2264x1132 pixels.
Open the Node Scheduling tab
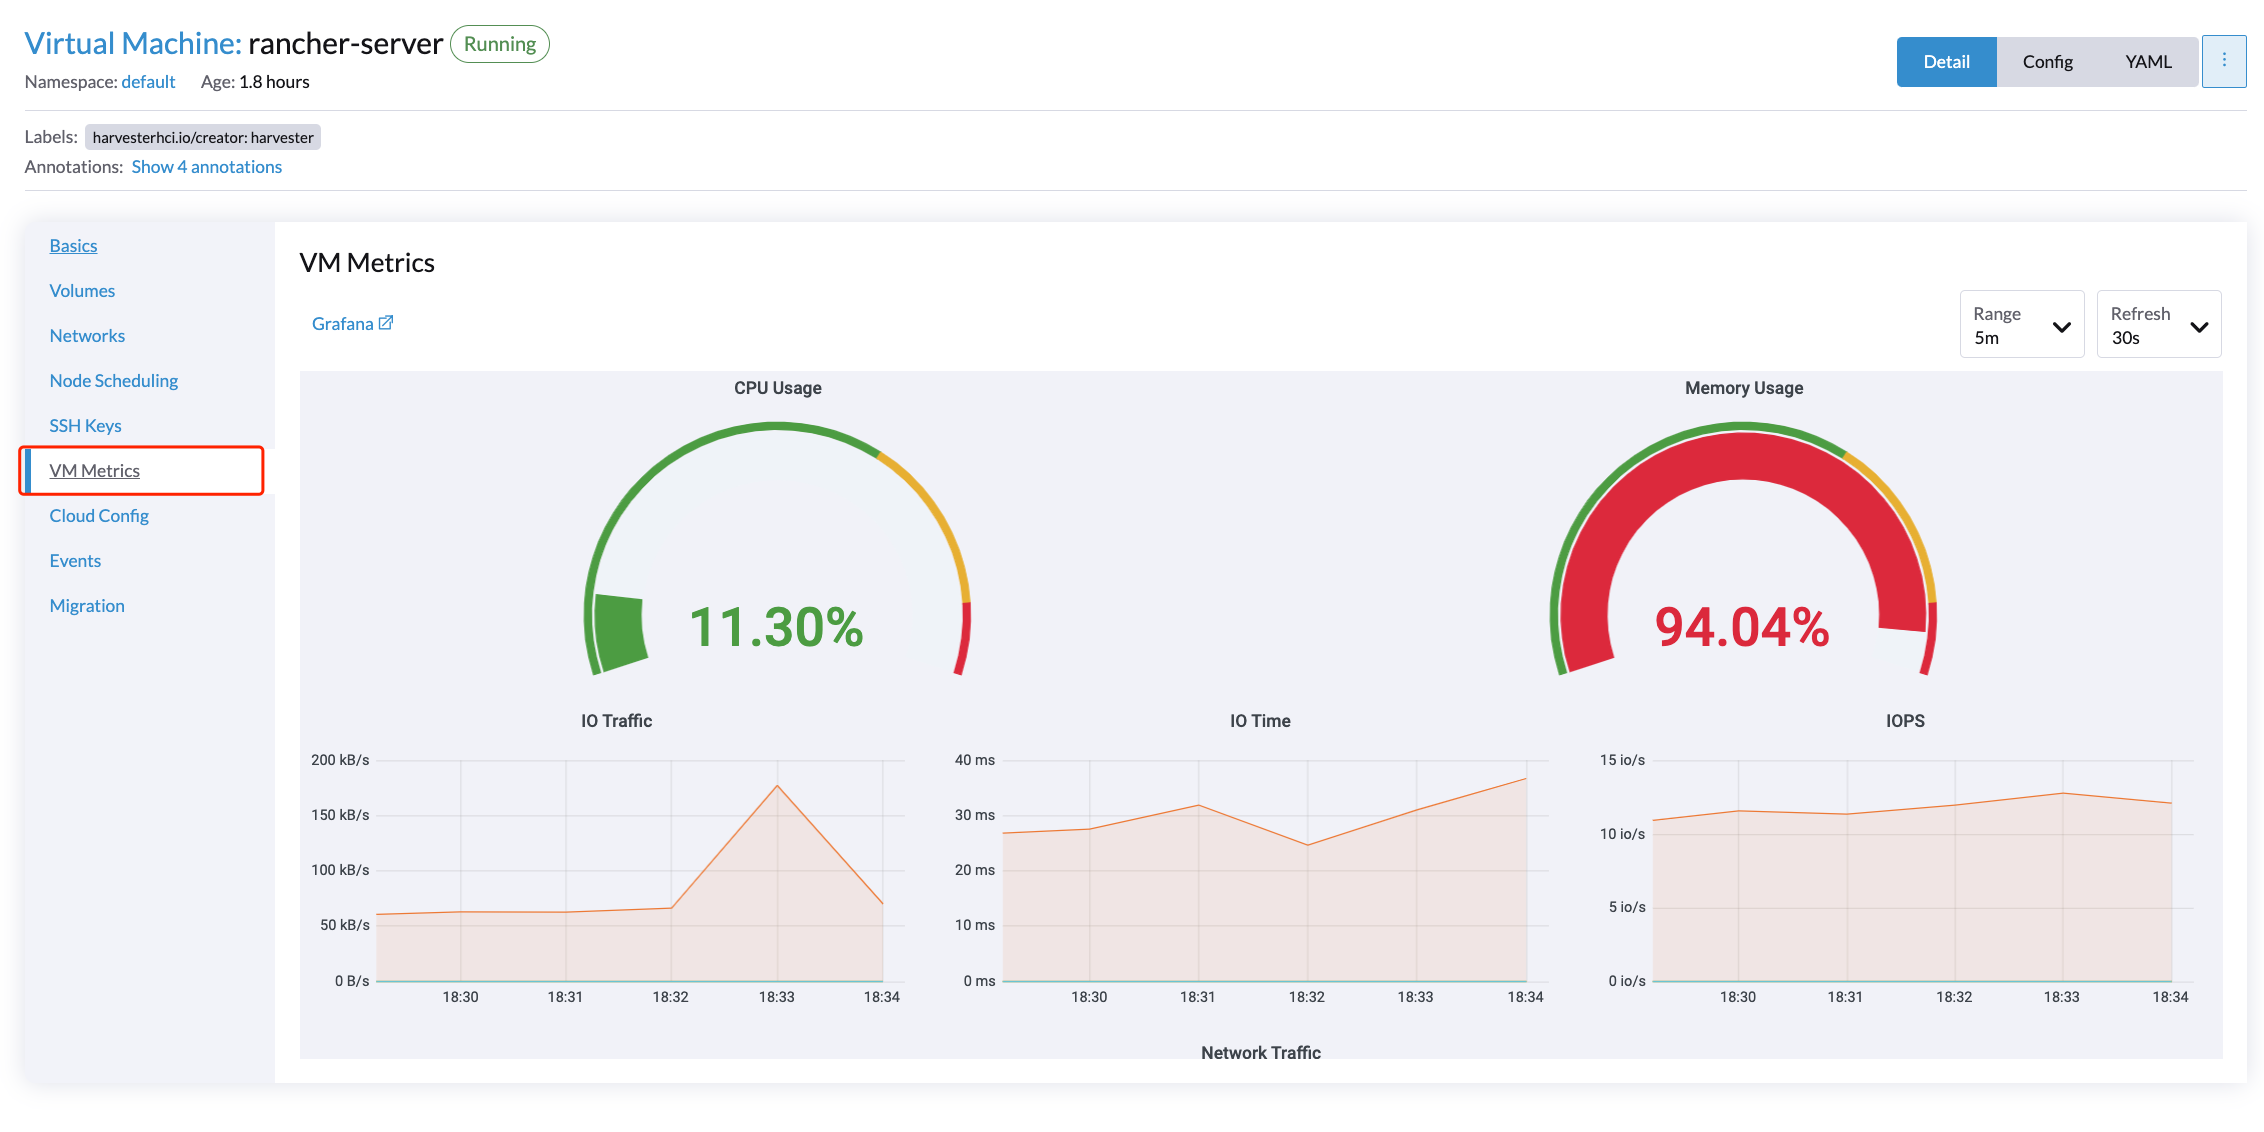tap(114, 380)
